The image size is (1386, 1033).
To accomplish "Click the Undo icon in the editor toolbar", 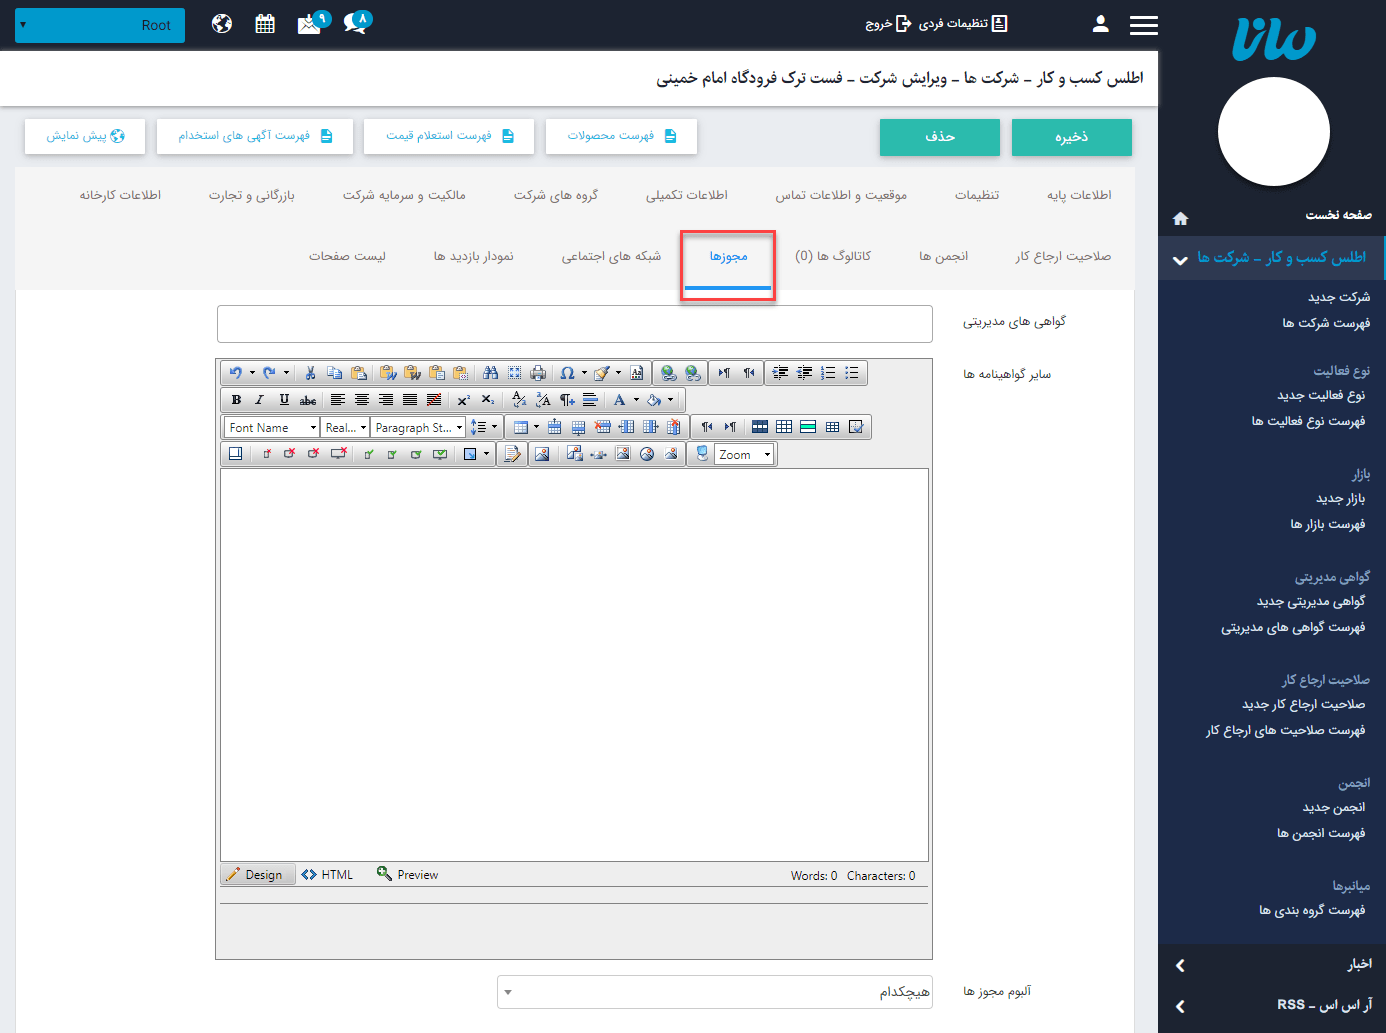I will tap(235, 373).
